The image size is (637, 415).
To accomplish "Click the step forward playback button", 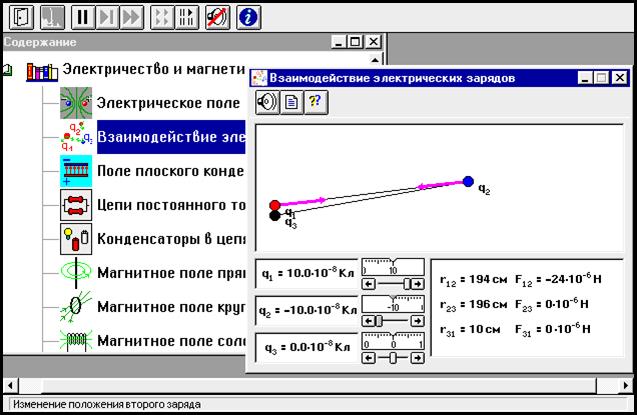I will 107,17.
